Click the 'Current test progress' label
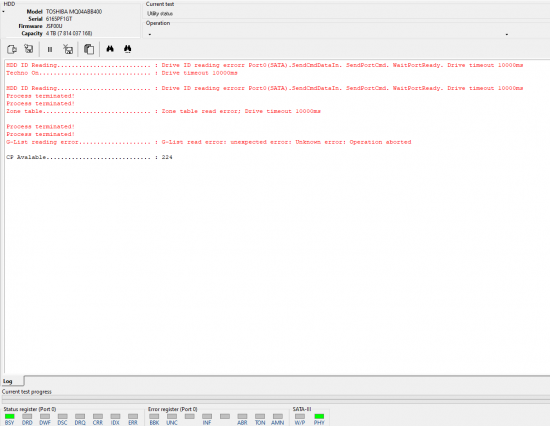Screen dimensions: 550x426 click(x=27, y=392)
